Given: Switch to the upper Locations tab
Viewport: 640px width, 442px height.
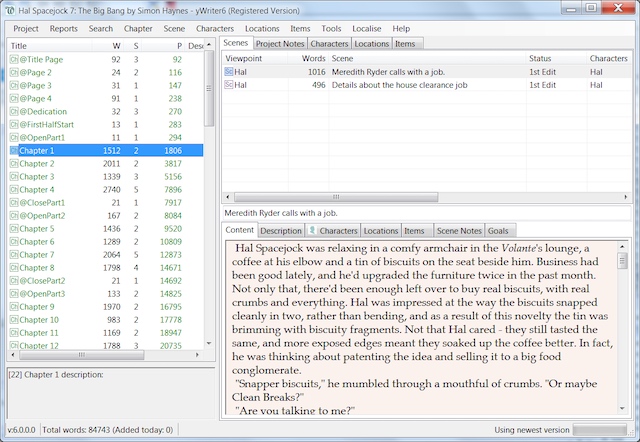Looking at the screenshot, I should (371, 44).
